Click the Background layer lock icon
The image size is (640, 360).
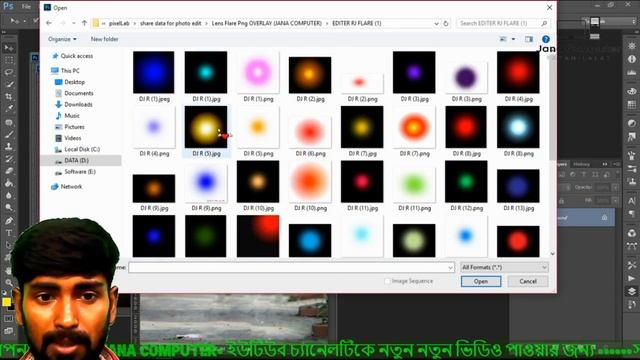(x=604, y=218)
